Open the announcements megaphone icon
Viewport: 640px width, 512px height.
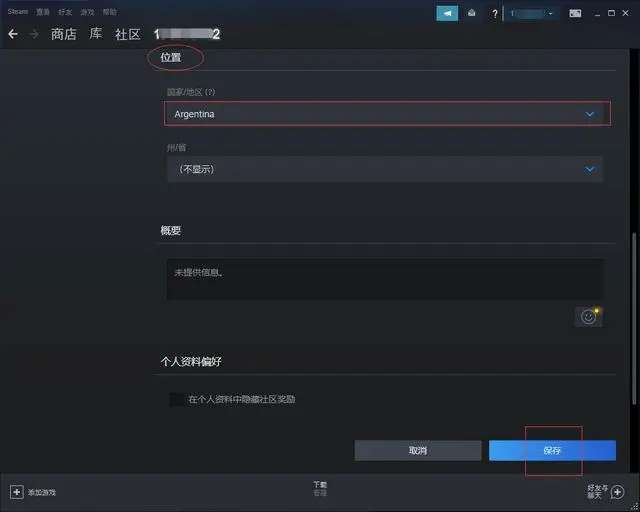[x=447, y=13]
